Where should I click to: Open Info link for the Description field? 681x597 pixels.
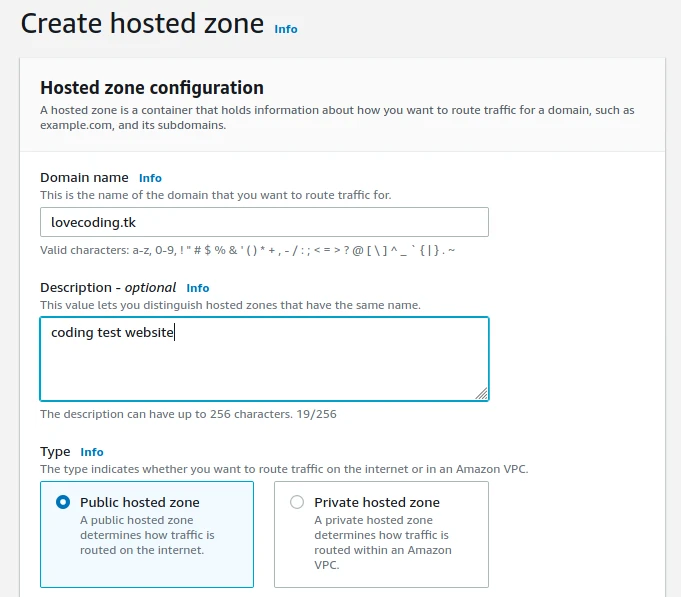198,288
